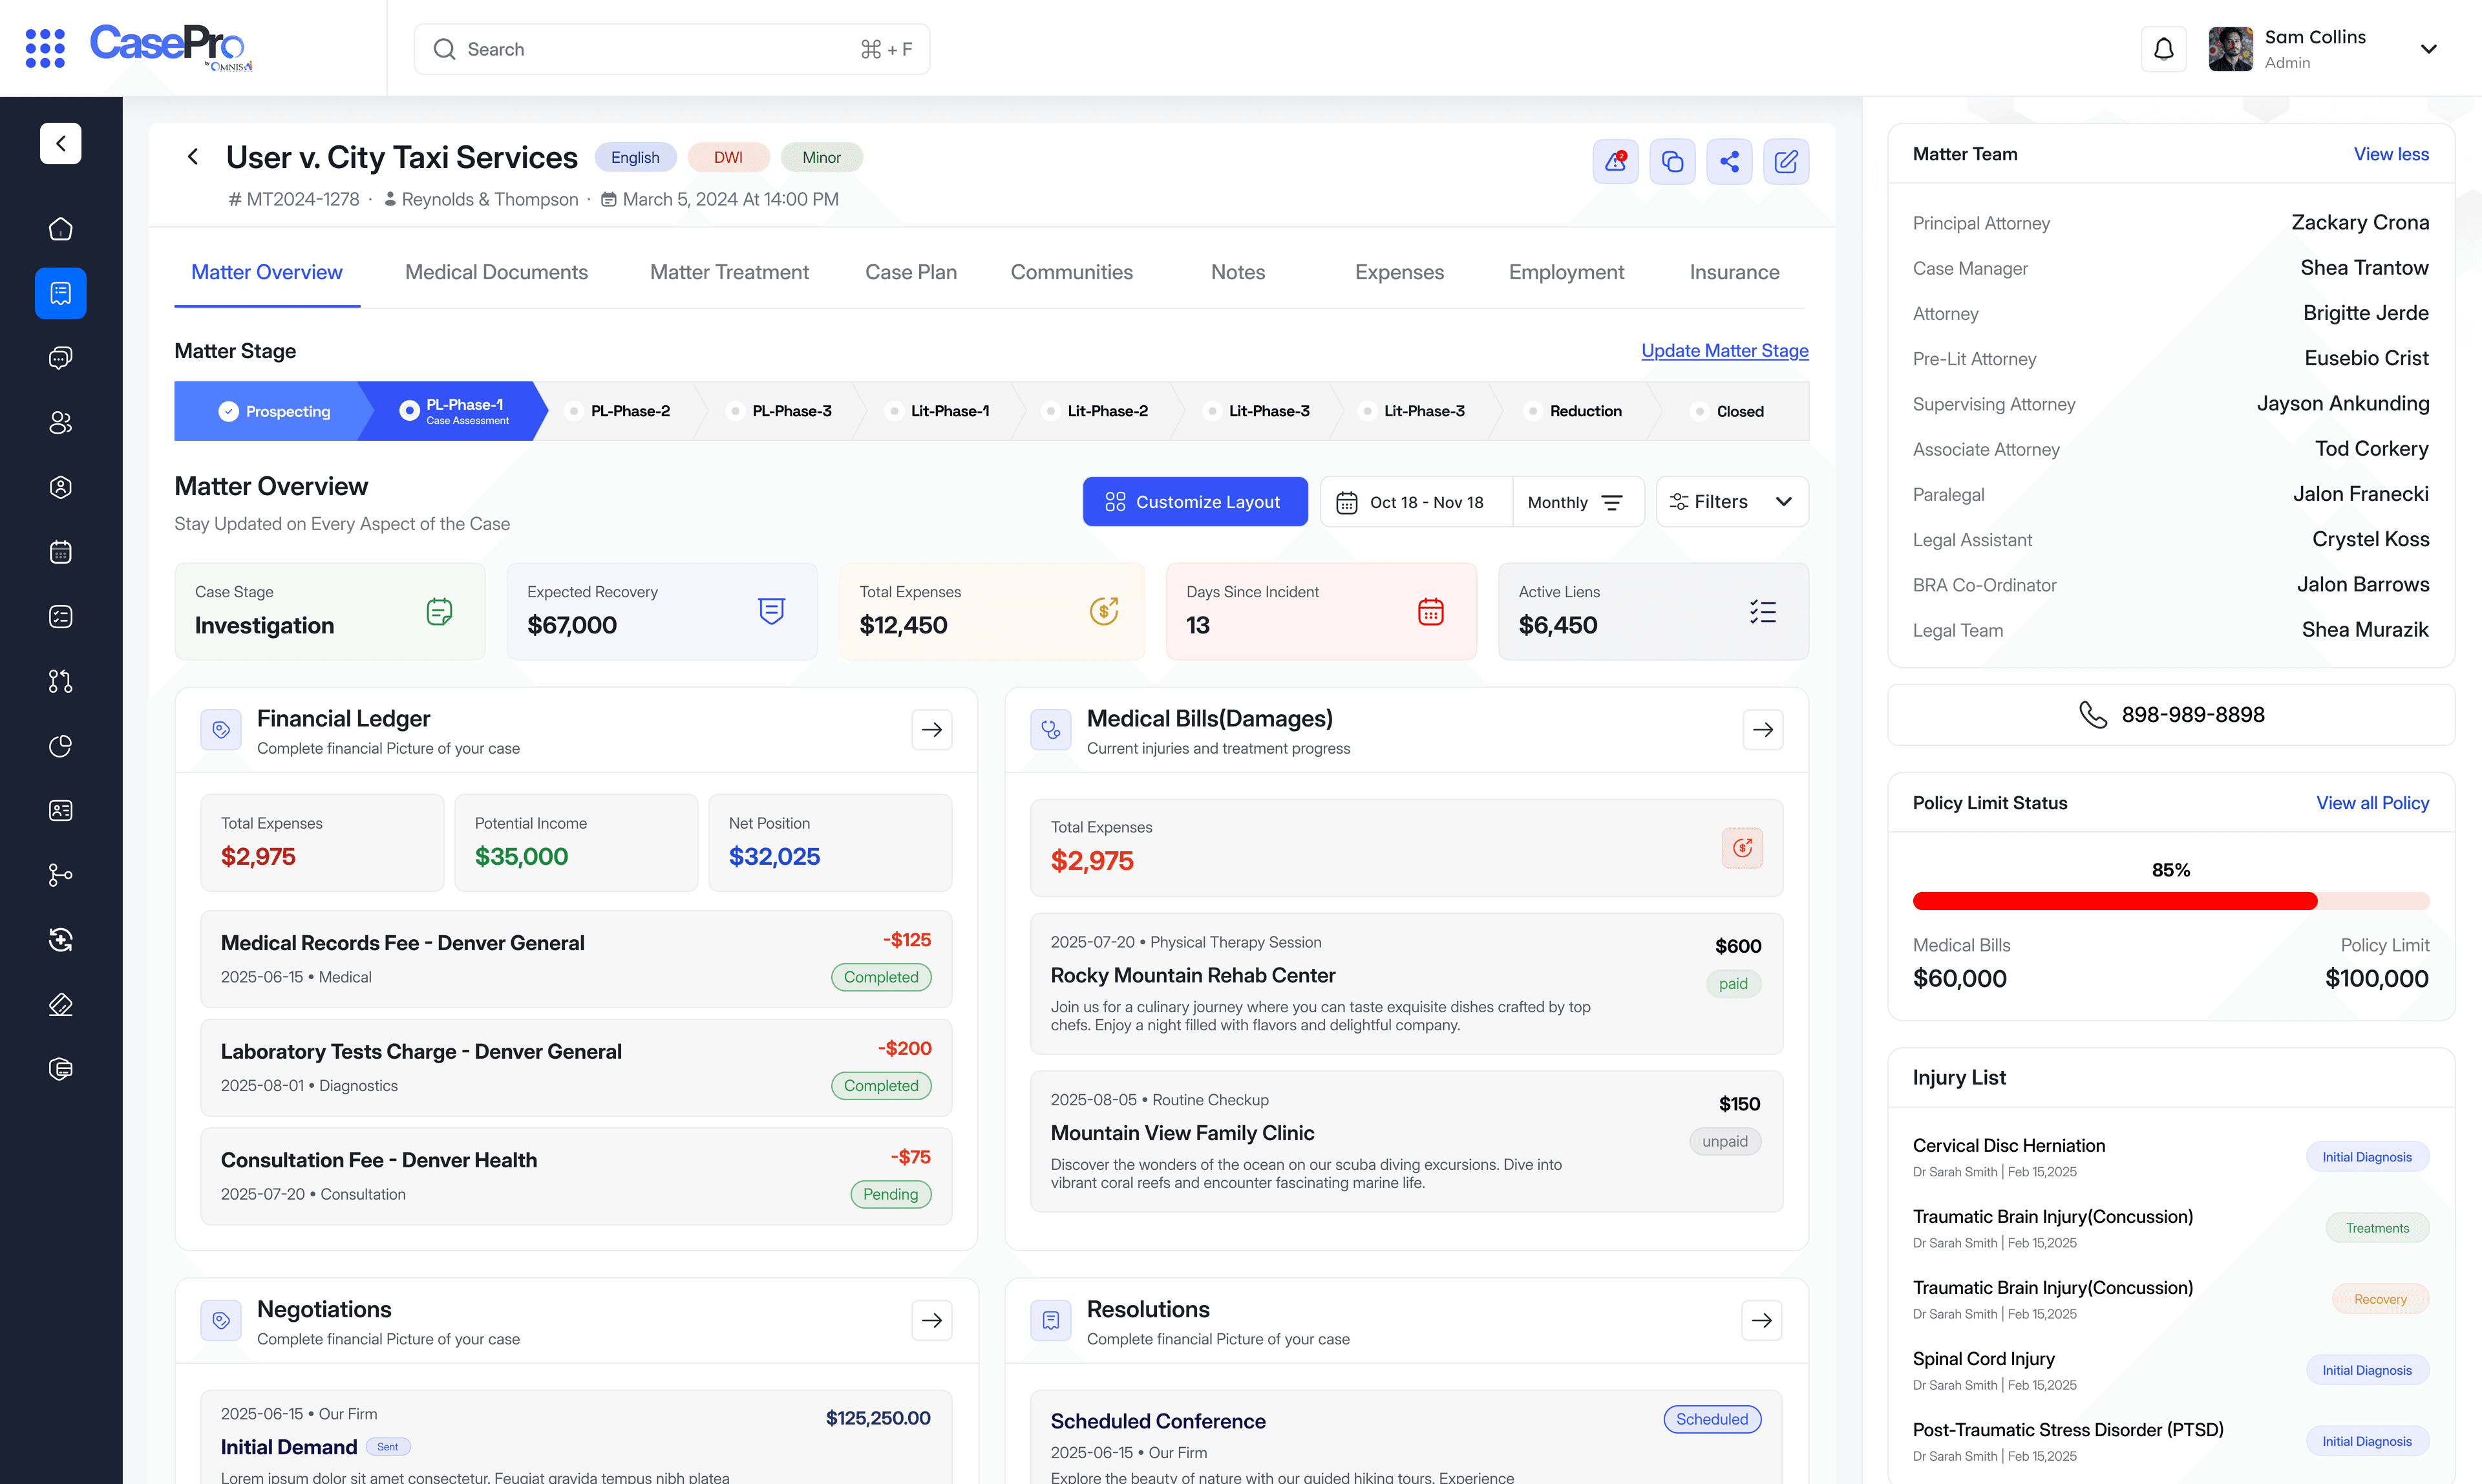Open the Monthly frequency selector
This screenshot has height=1484, width=2482.
(1578, 501)
